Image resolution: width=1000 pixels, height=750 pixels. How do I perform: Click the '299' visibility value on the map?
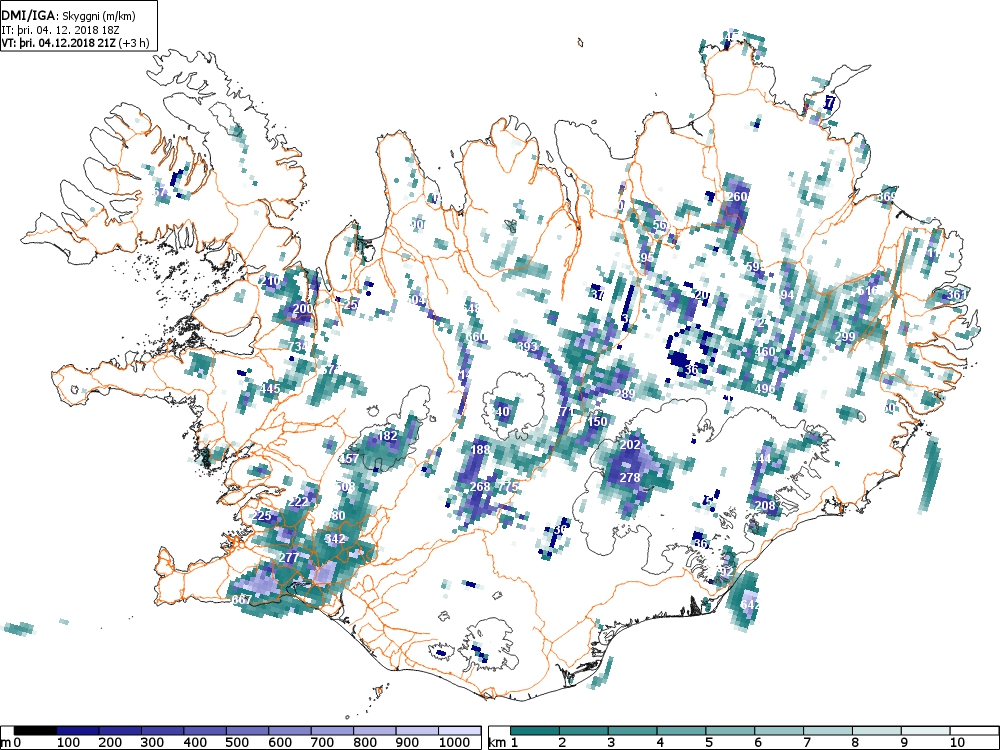coord(845,337)
